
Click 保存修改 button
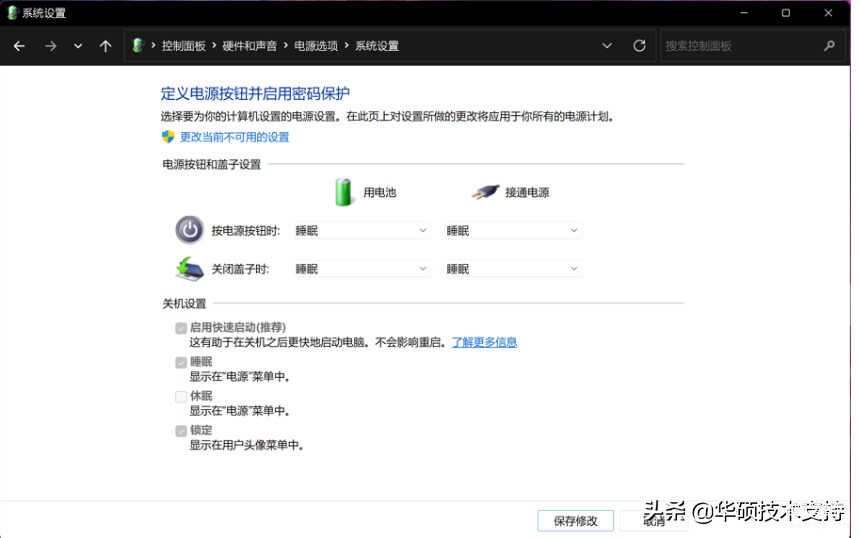click(x=575, y=521)
